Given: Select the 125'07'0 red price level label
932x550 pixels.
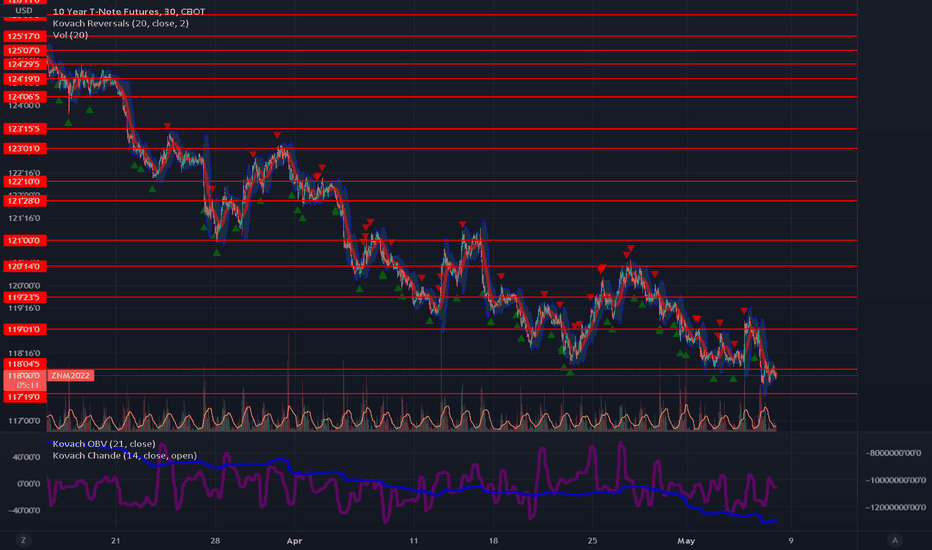Looking at the screenshot, I should [x=24, y=51].
